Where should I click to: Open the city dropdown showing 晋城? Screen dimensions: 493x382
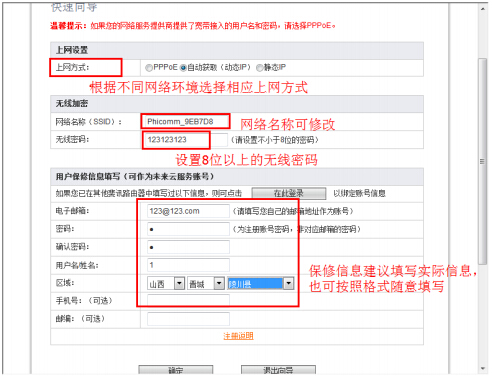pos(206,284)
